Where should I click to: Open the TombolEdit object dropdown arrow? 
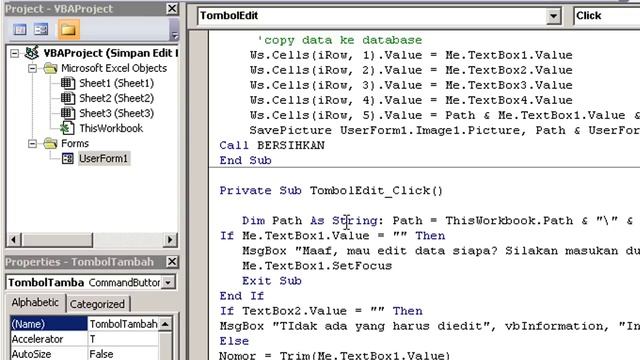[553, 16]
